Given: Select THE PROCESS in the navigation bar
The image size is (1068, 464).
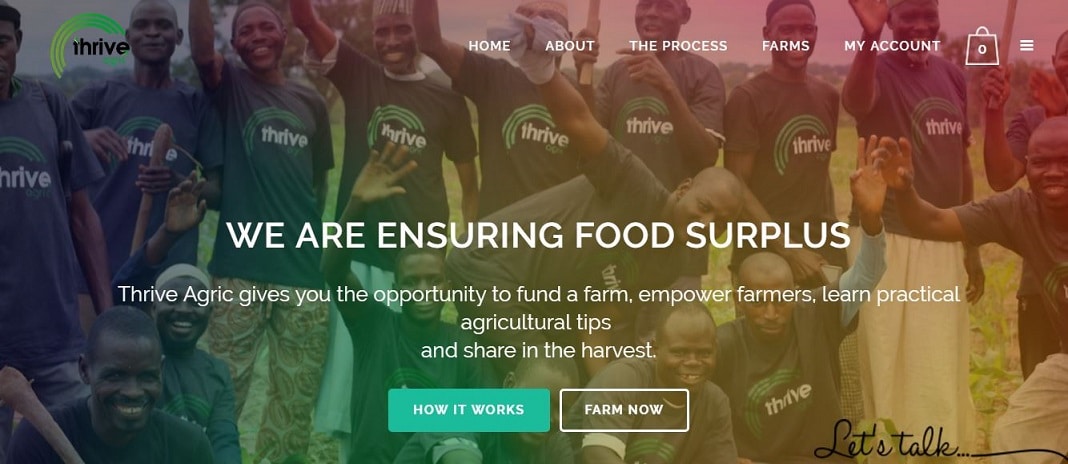Looking at the screenshot, I should (x=678, y=46).
